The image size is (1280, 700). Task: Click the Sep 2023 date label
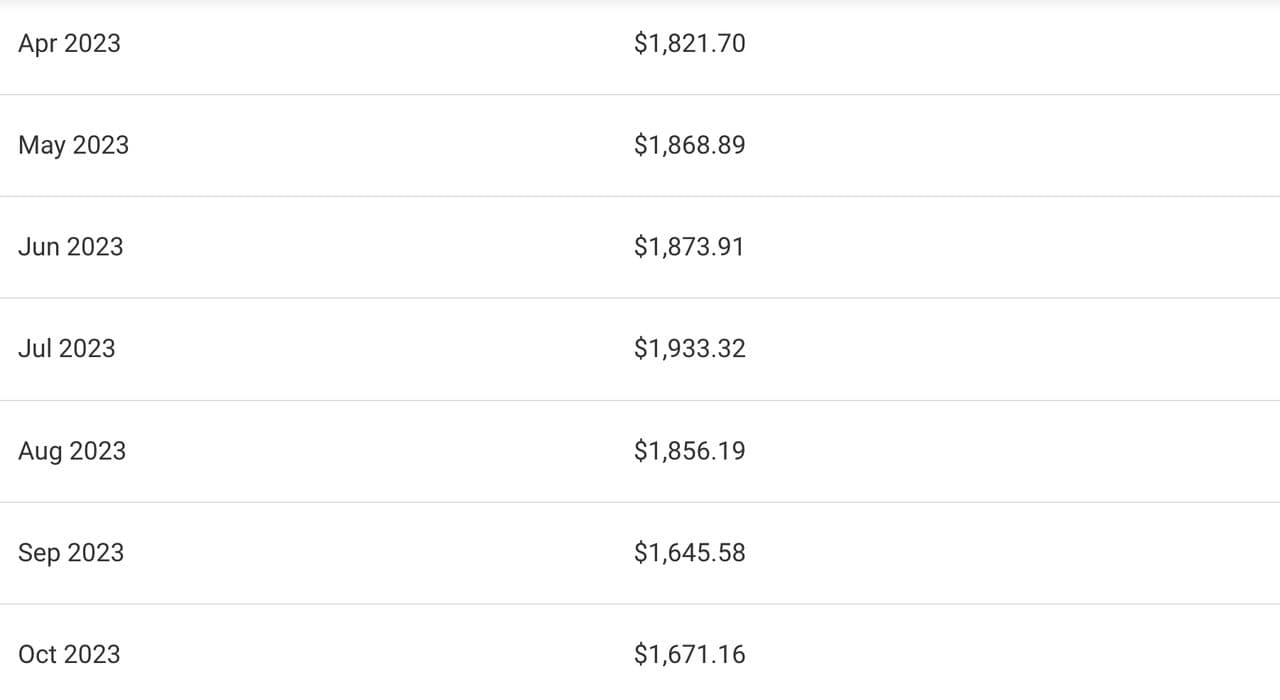[x=71, y=553]
